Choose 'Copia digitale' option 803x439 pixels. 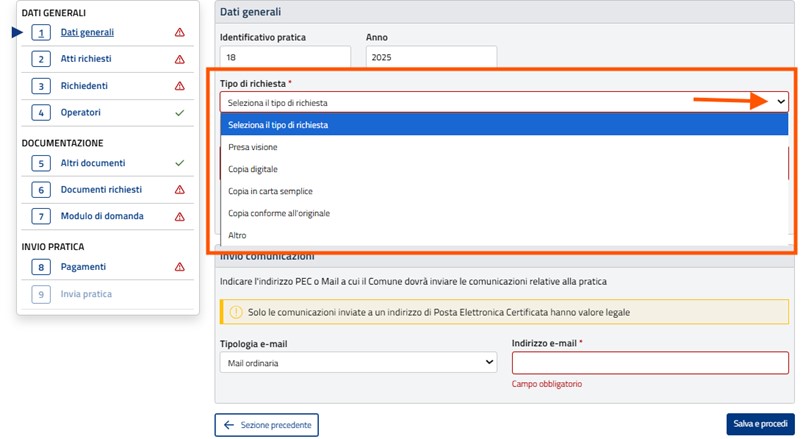pyautogui.click(x=253, y=169)
